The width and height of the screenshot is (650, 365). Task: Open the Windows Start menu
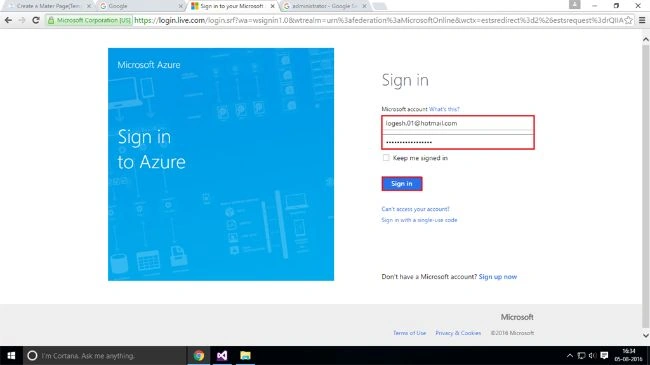pos(11,355)
